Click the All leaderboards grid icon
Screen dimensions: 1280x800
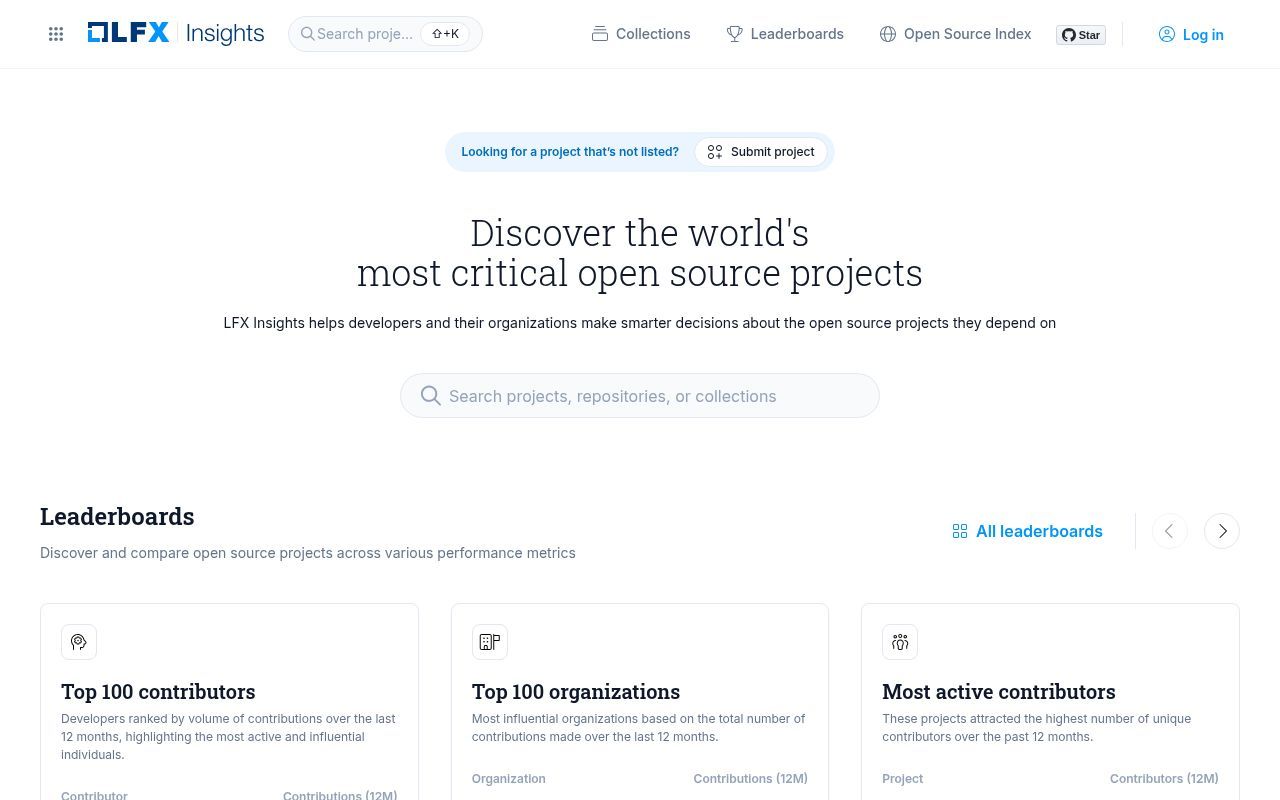click(960, 531)
